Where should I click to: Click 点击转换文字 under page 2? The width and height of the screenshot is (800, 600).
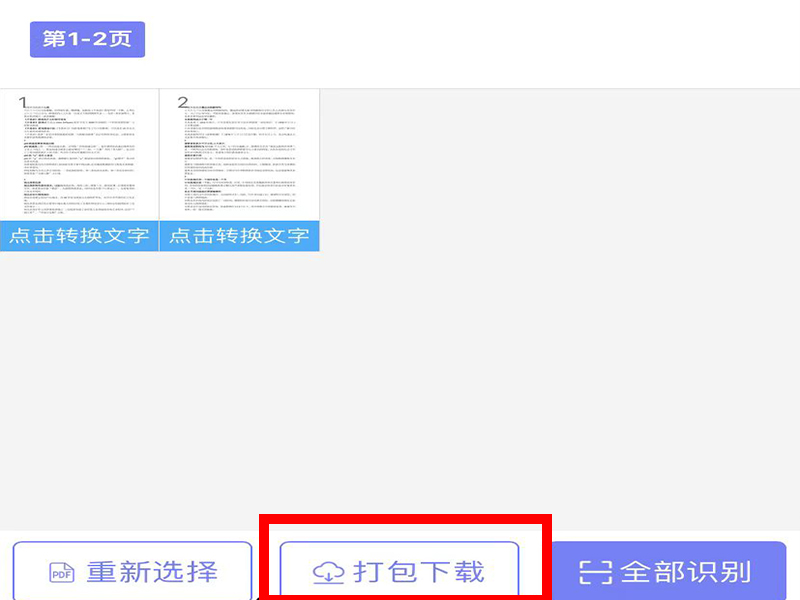(x=239, y=236)
